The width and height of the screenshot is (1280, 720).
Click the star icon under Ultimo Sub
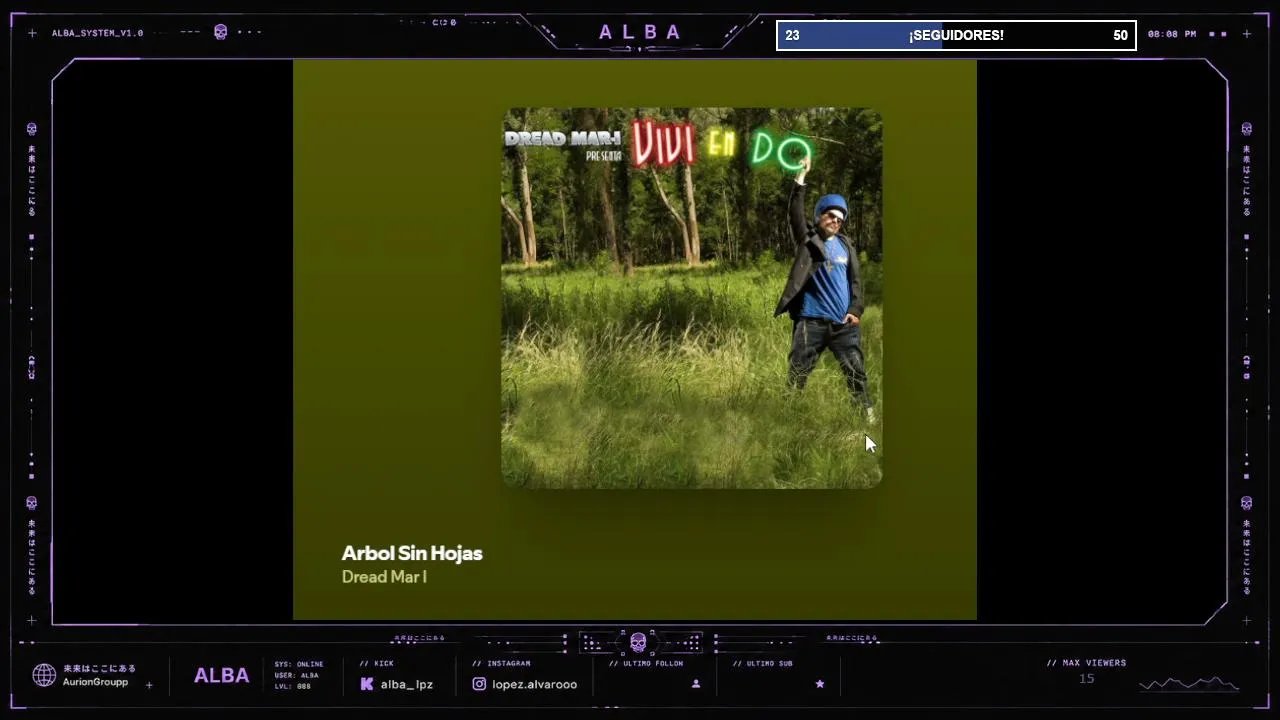tap(820, 684)
